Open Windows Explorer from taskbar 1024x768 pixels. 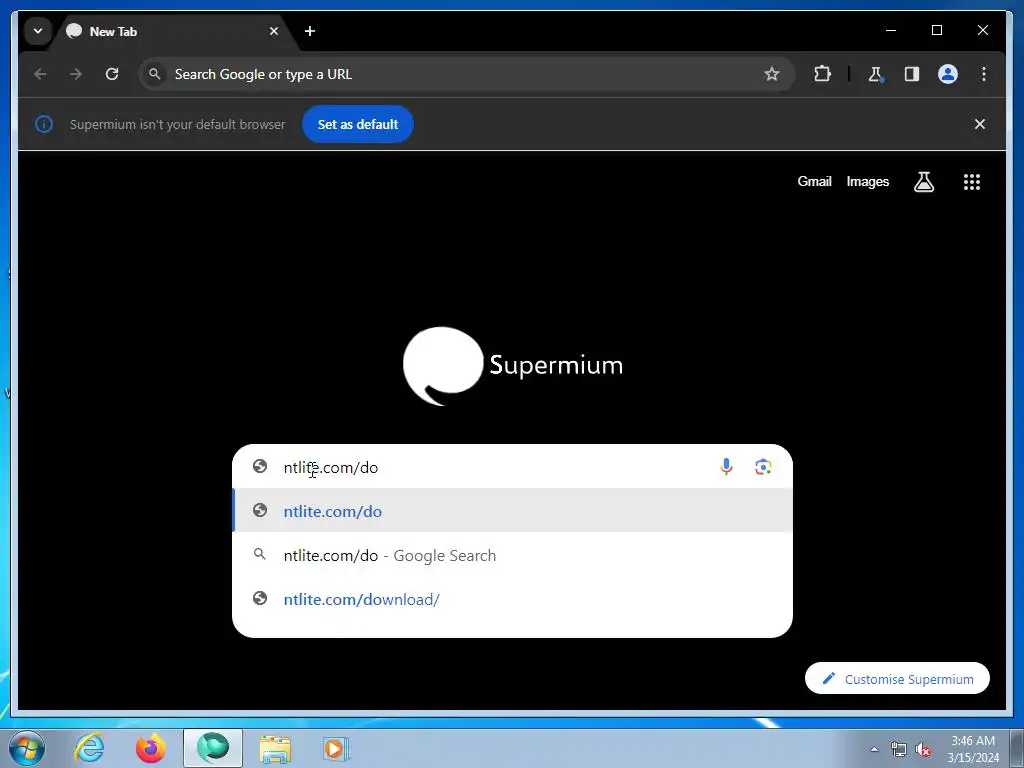point(275,748)
